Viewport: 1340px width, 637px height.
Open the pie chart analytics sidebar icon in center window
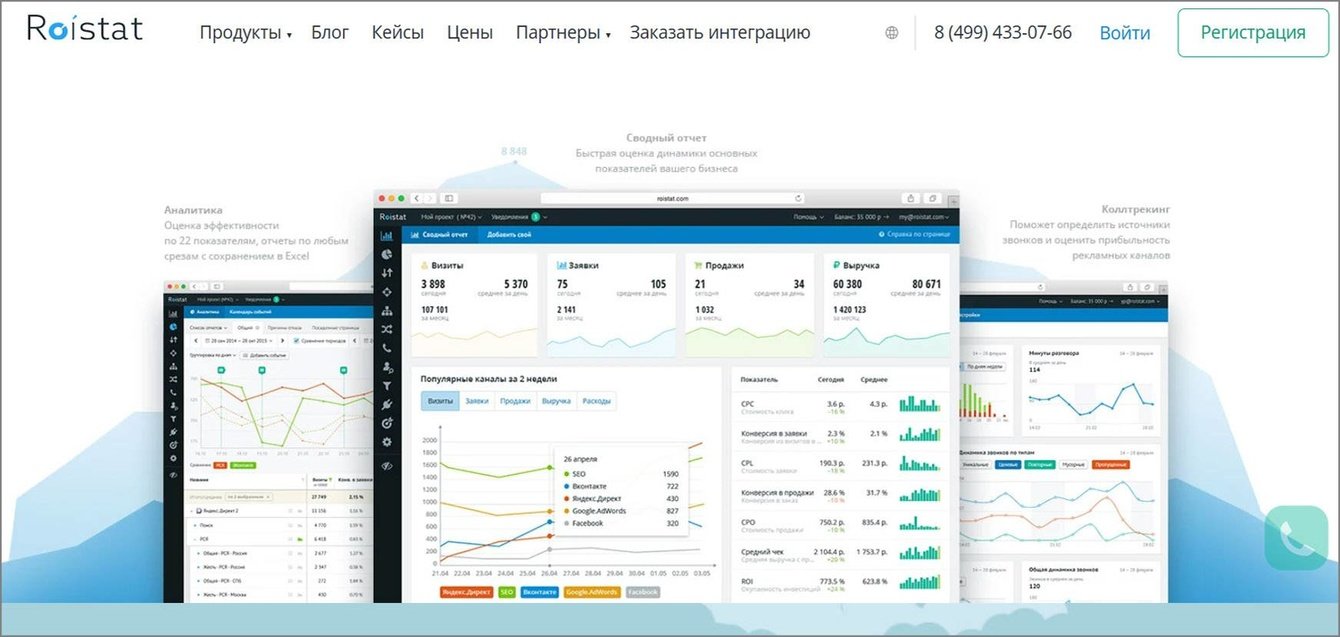[x=387, y=254]
